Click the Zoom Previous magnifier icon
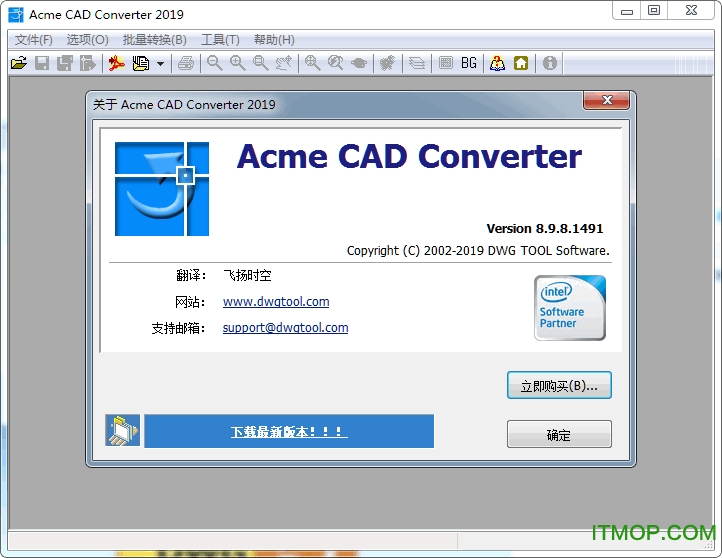Screen dimensions: 722x558 coord(336,63)
